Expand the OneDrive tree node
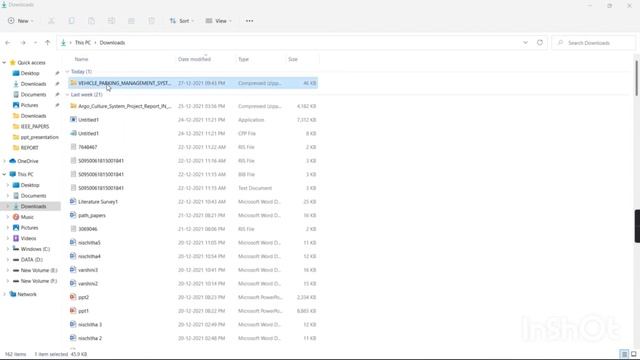The width and height of the screenshot is (640, 360). tap(4, 161)
